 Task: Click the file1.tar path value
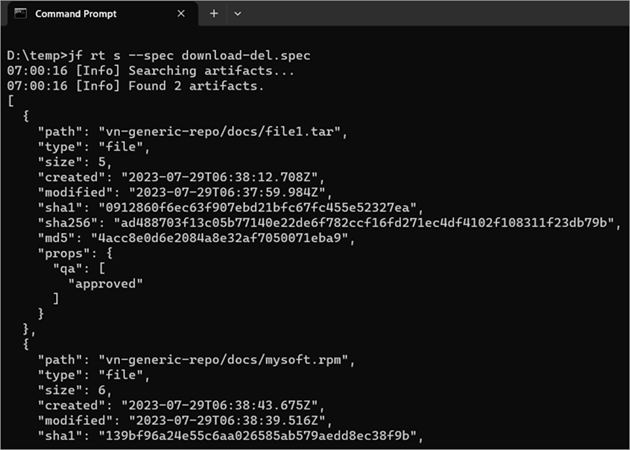tap(220, 132)
